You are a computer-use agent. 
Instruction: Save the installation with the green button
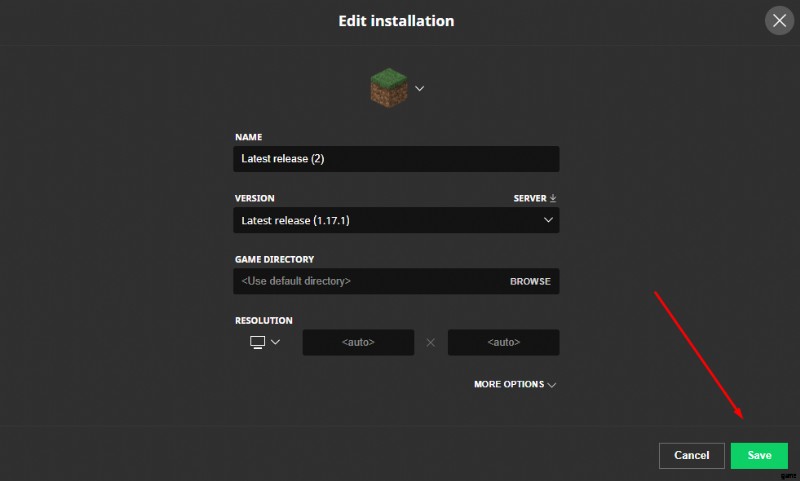pos(759,455)
